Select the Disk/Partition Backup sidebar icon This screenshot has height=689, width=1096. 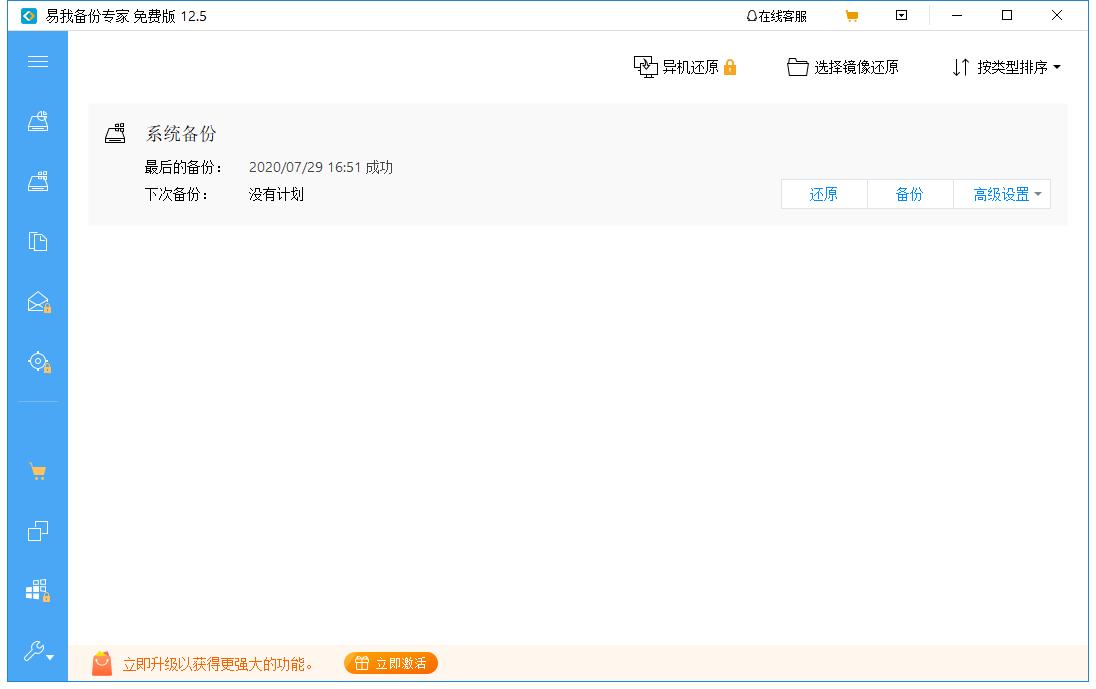(x=38, y=180)
